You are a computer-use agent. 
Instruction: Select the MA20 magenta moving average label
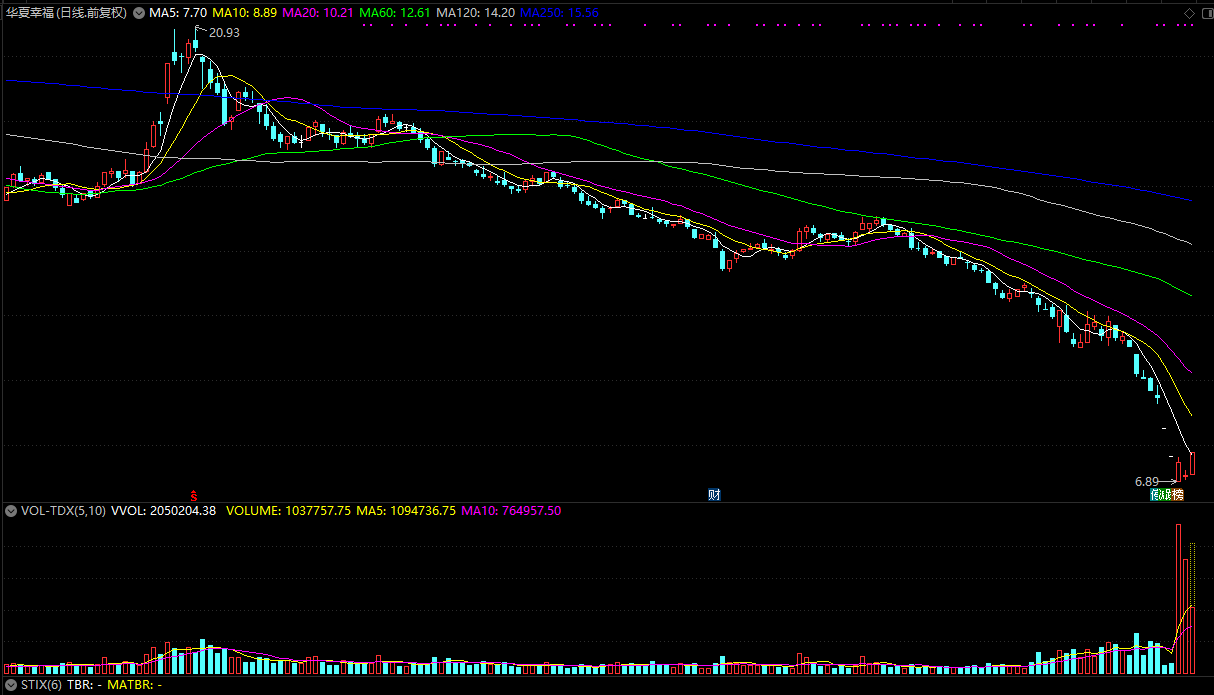(315, 12)
